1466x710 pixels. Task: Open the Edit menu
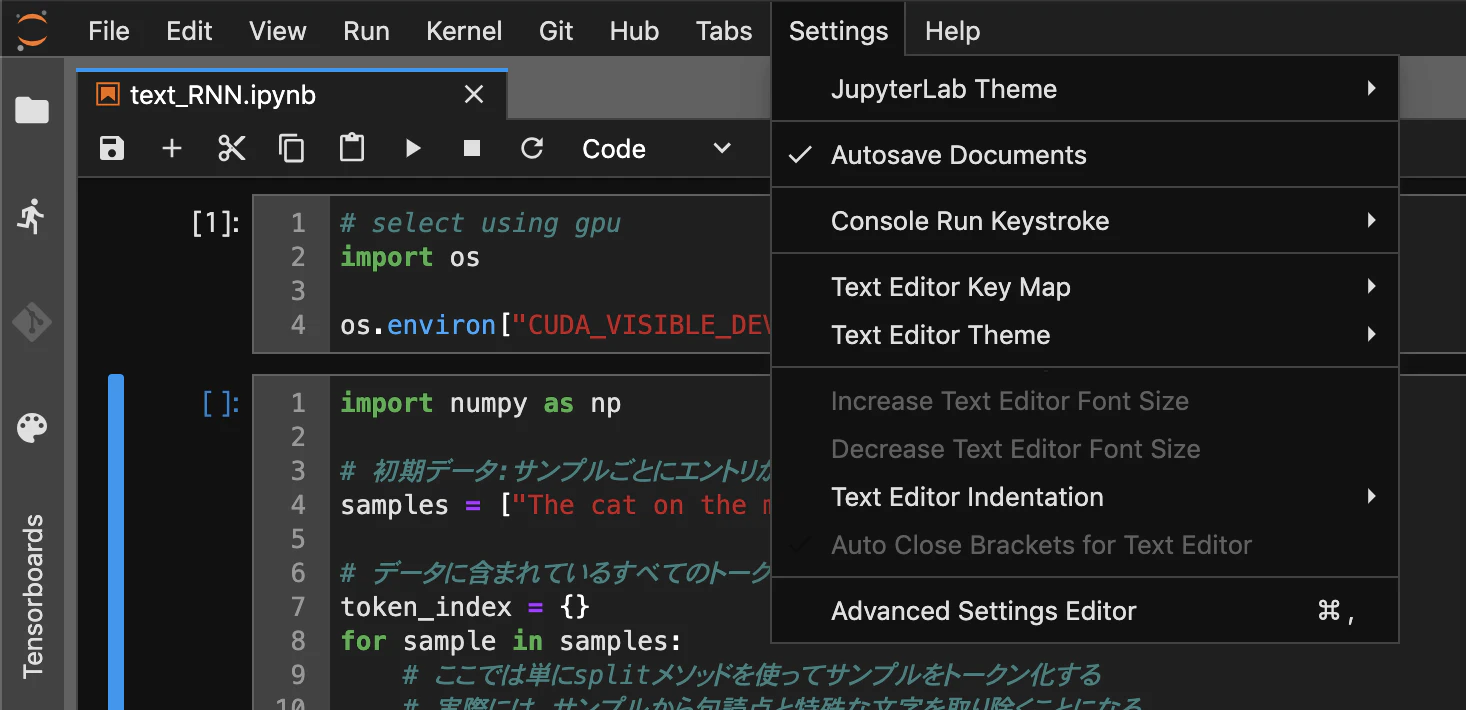pos(189,31)
